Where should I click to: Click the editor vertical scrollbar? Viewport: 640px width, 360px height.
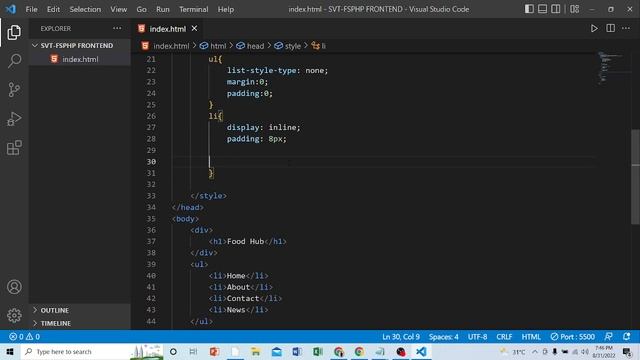636,176
